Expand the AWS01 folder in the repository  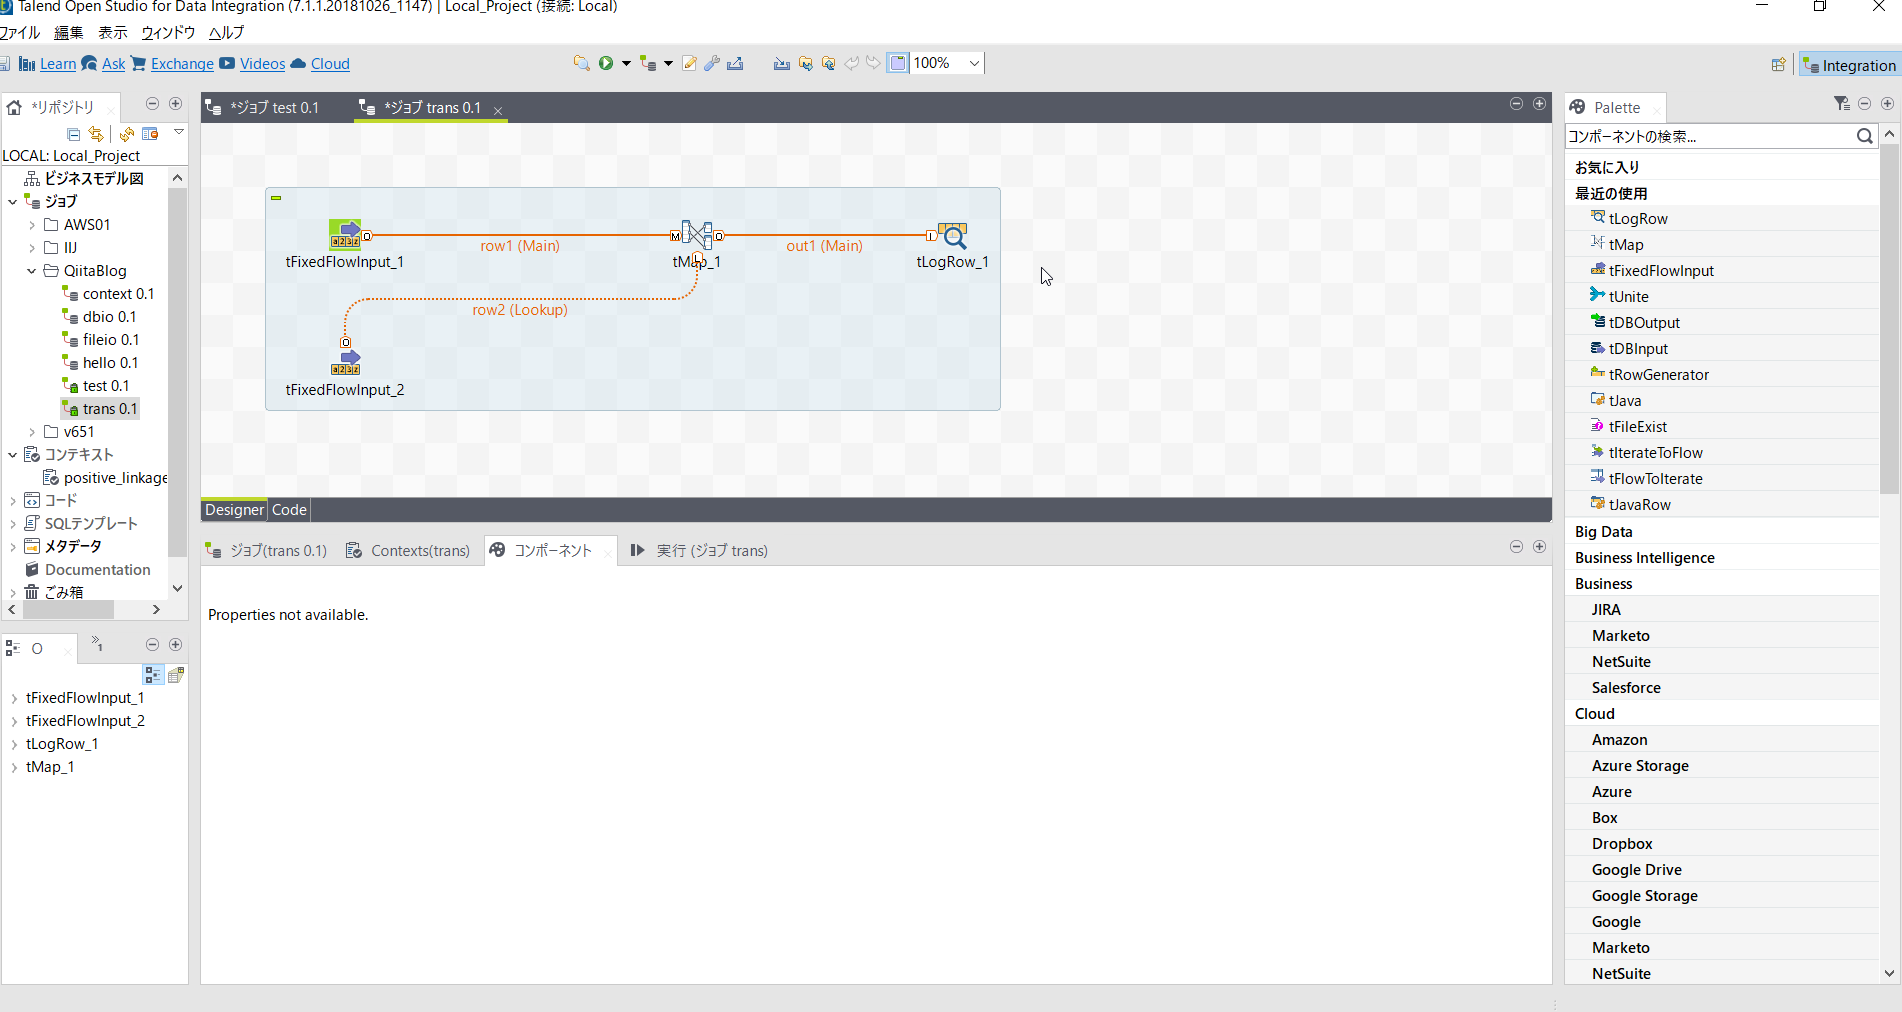pyautogui.click(x=33, y=224)
